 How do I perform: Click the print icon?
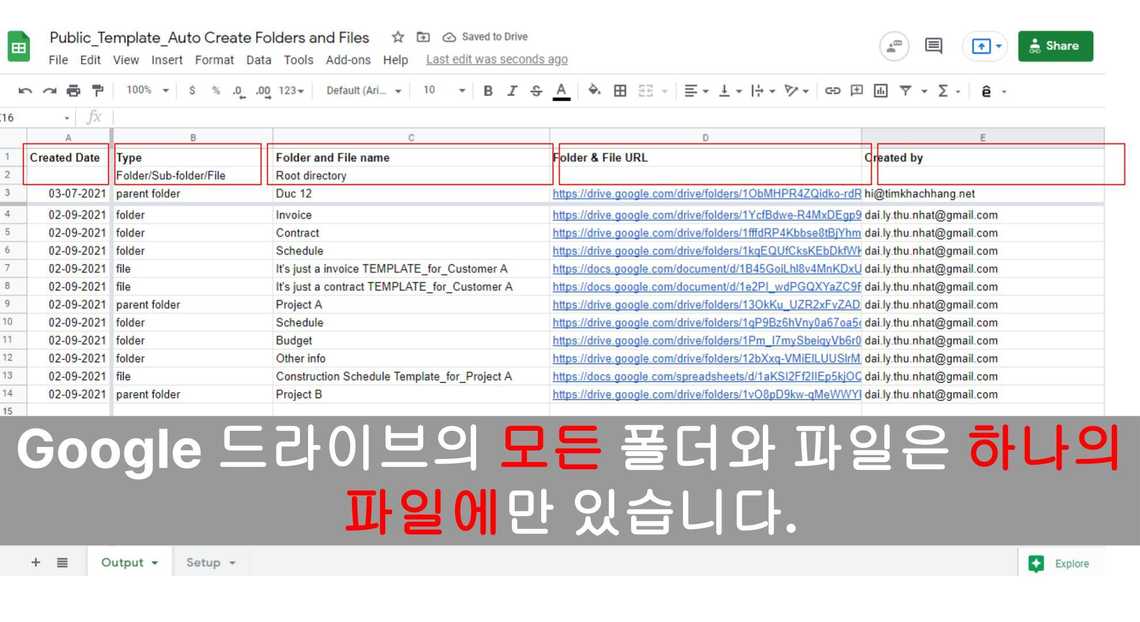[73, 91]
